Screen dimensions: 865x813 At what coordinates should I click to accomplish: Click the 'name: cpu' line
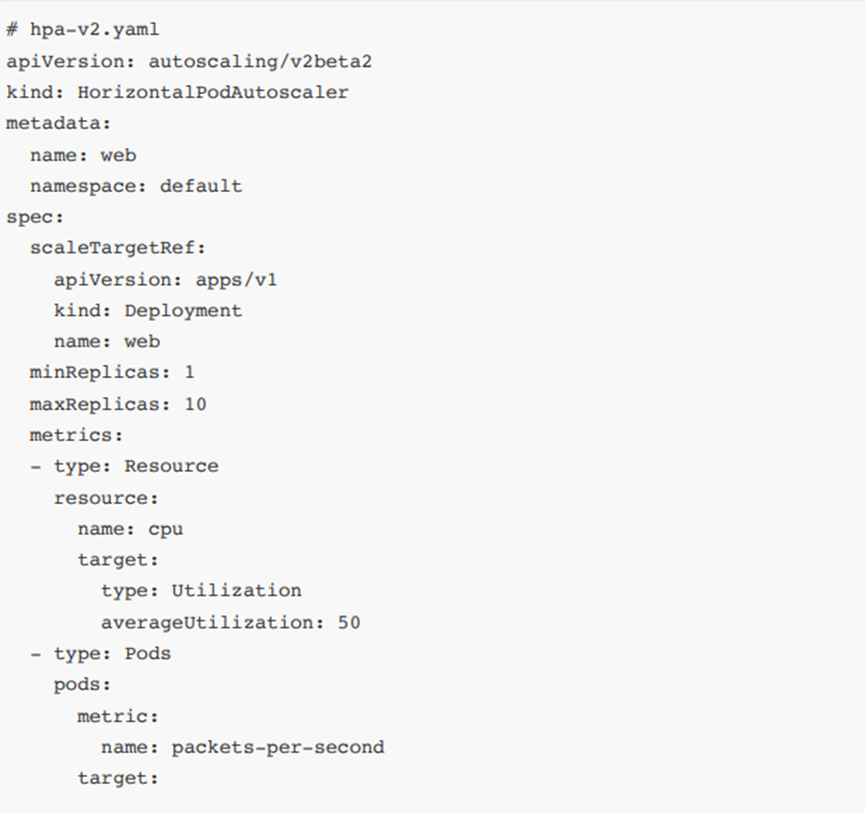(130, 529)
